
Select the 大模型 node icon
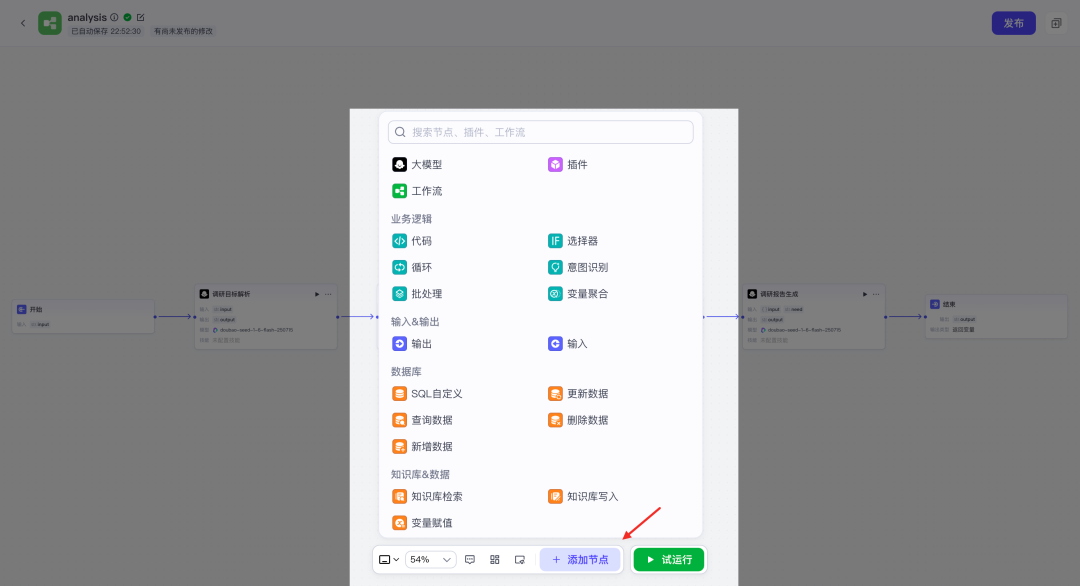point(399,165)
